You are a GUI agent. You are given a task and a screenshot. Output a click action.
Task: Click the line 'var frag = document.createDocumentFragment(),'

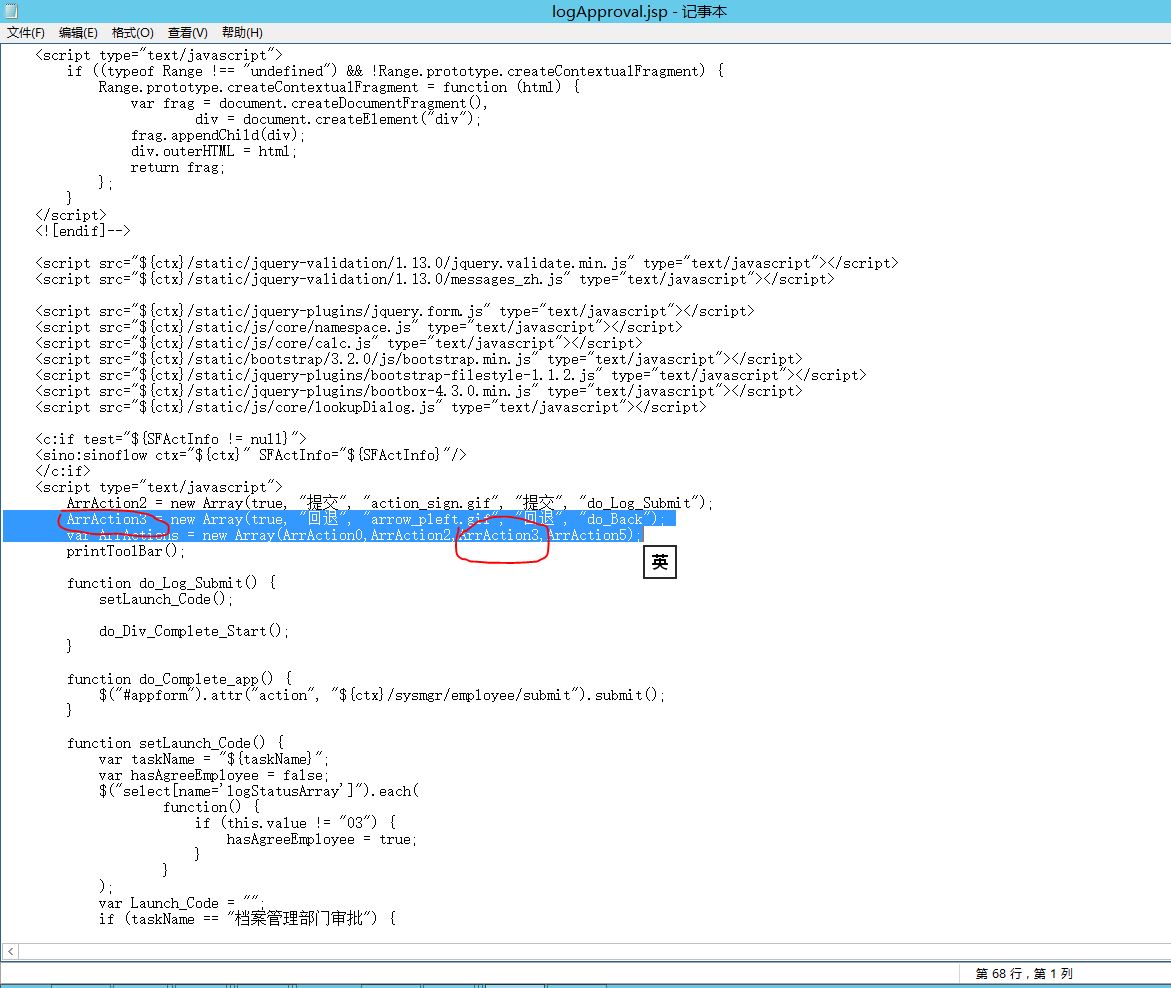click(x=309, y=103)
